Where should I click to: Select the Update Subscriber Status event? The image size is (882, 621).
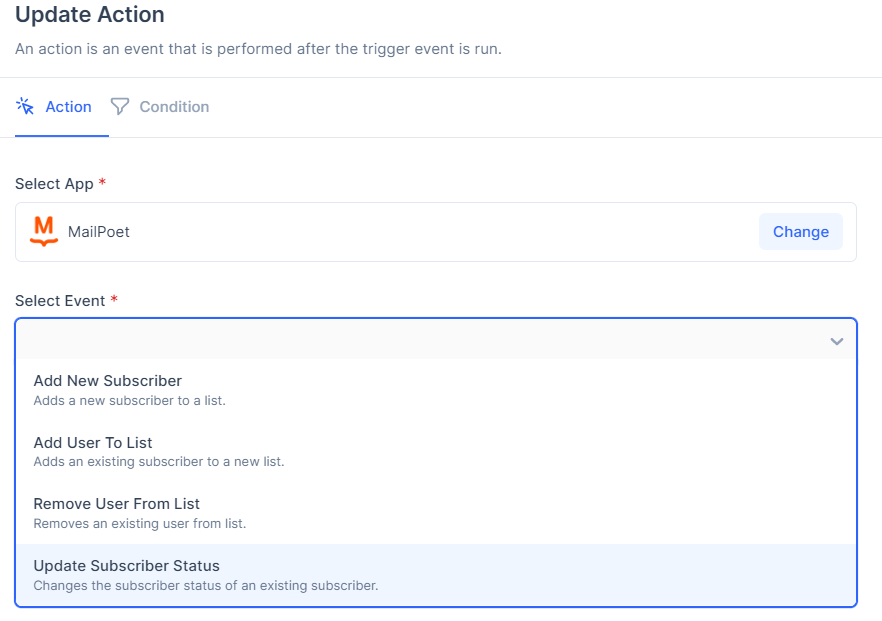(x=127, y=566)
